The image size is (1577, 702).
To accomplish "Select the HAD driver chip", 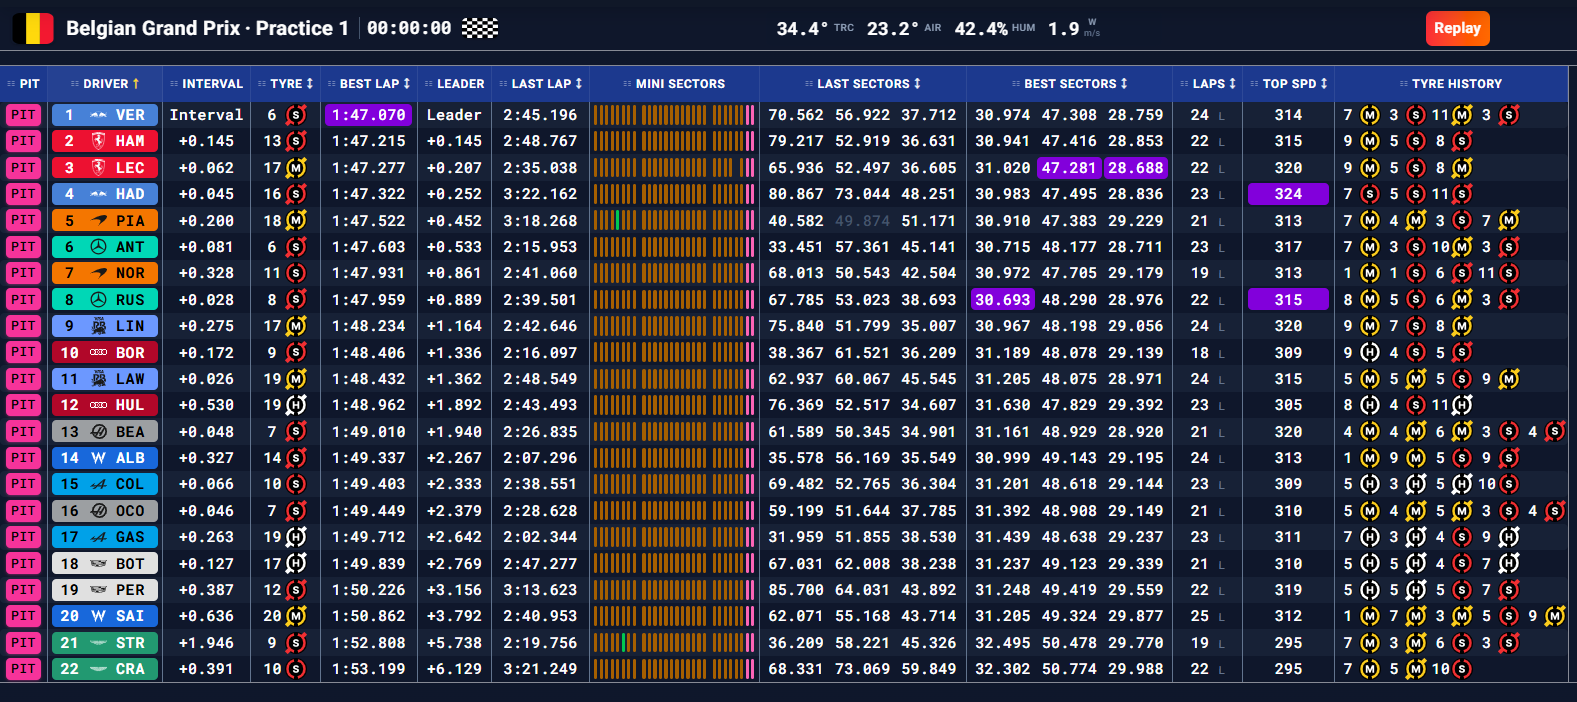I will 105,194.
